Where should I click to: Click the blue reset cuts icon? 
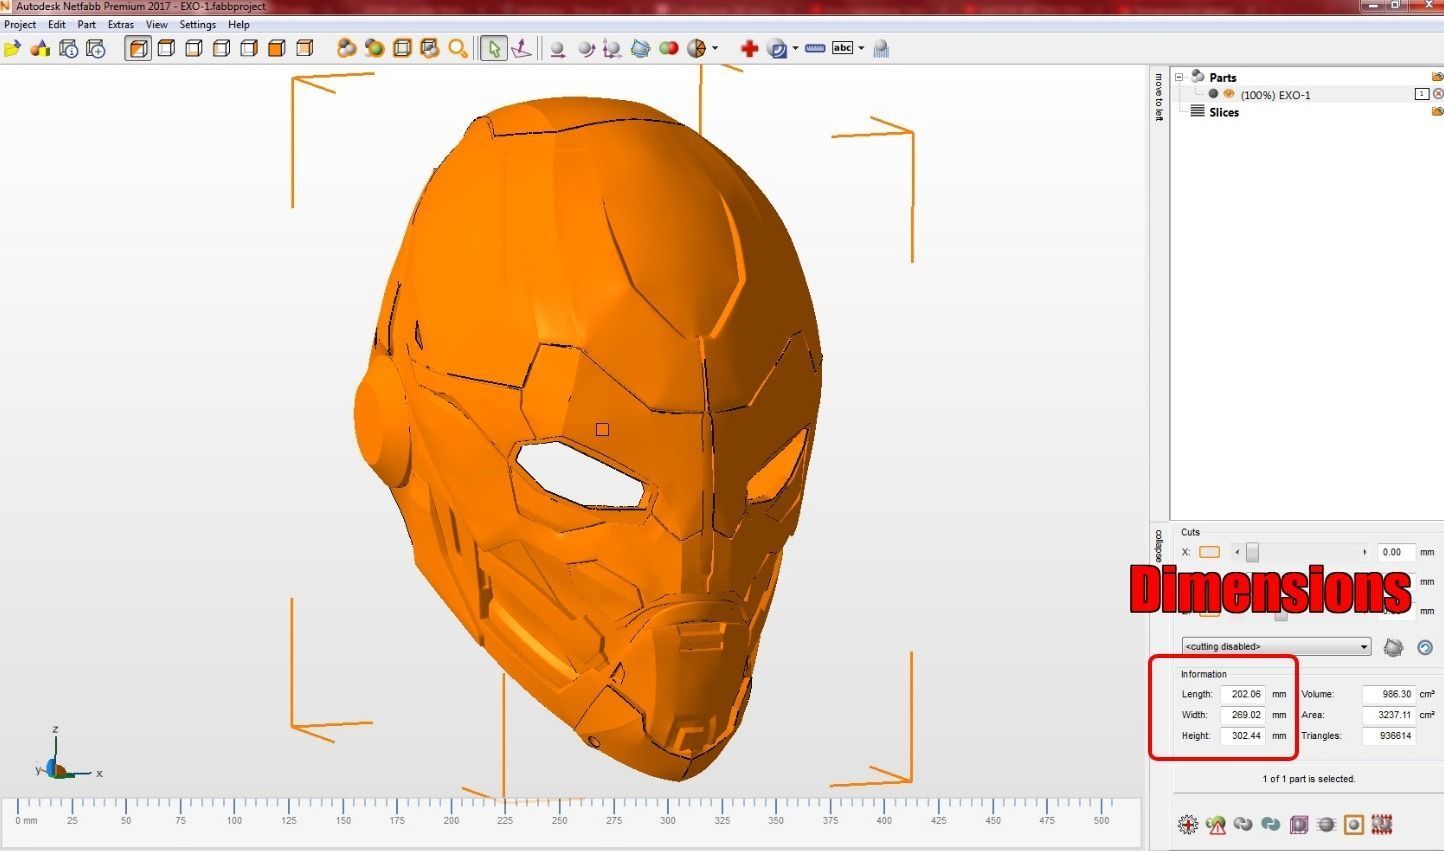tap(1425, 647)
